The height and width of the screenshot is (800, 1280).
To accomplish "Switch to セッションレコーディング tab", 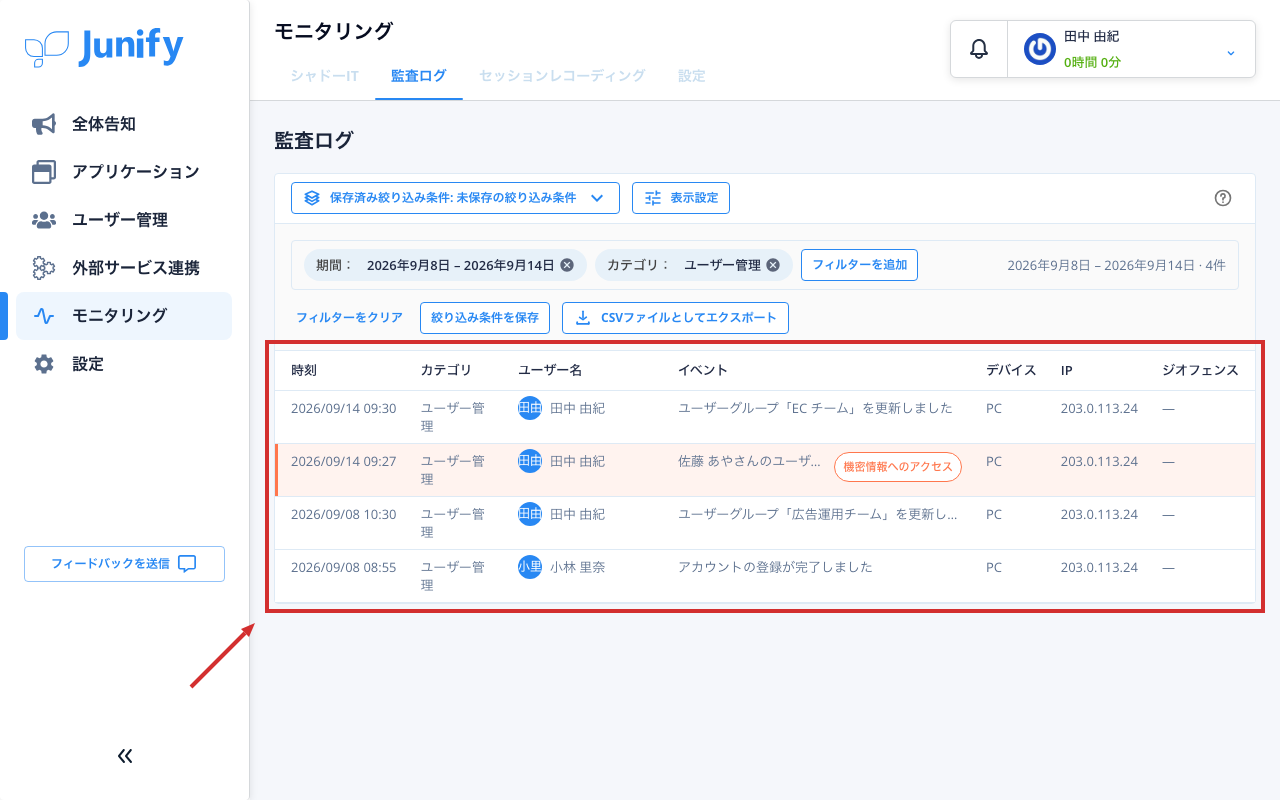I will [562, 75].
